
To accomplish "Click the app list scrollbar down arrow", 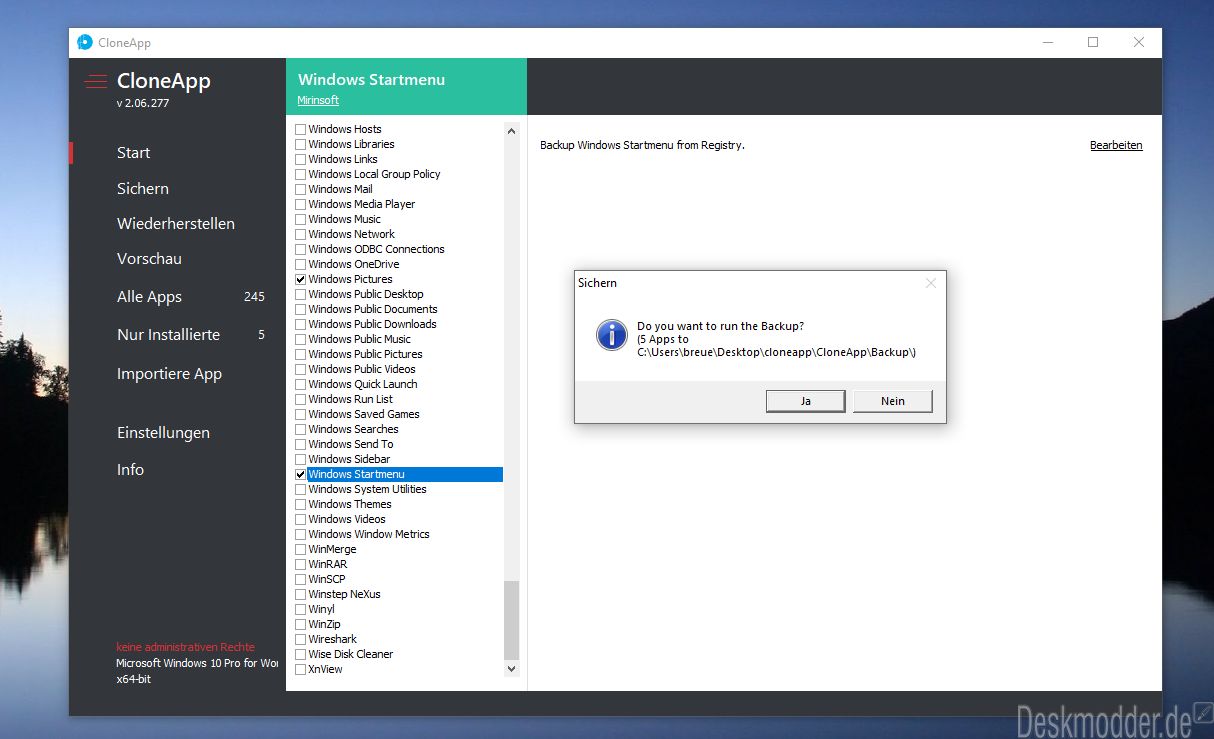I will pyautogui.click(x=512, y=668).
